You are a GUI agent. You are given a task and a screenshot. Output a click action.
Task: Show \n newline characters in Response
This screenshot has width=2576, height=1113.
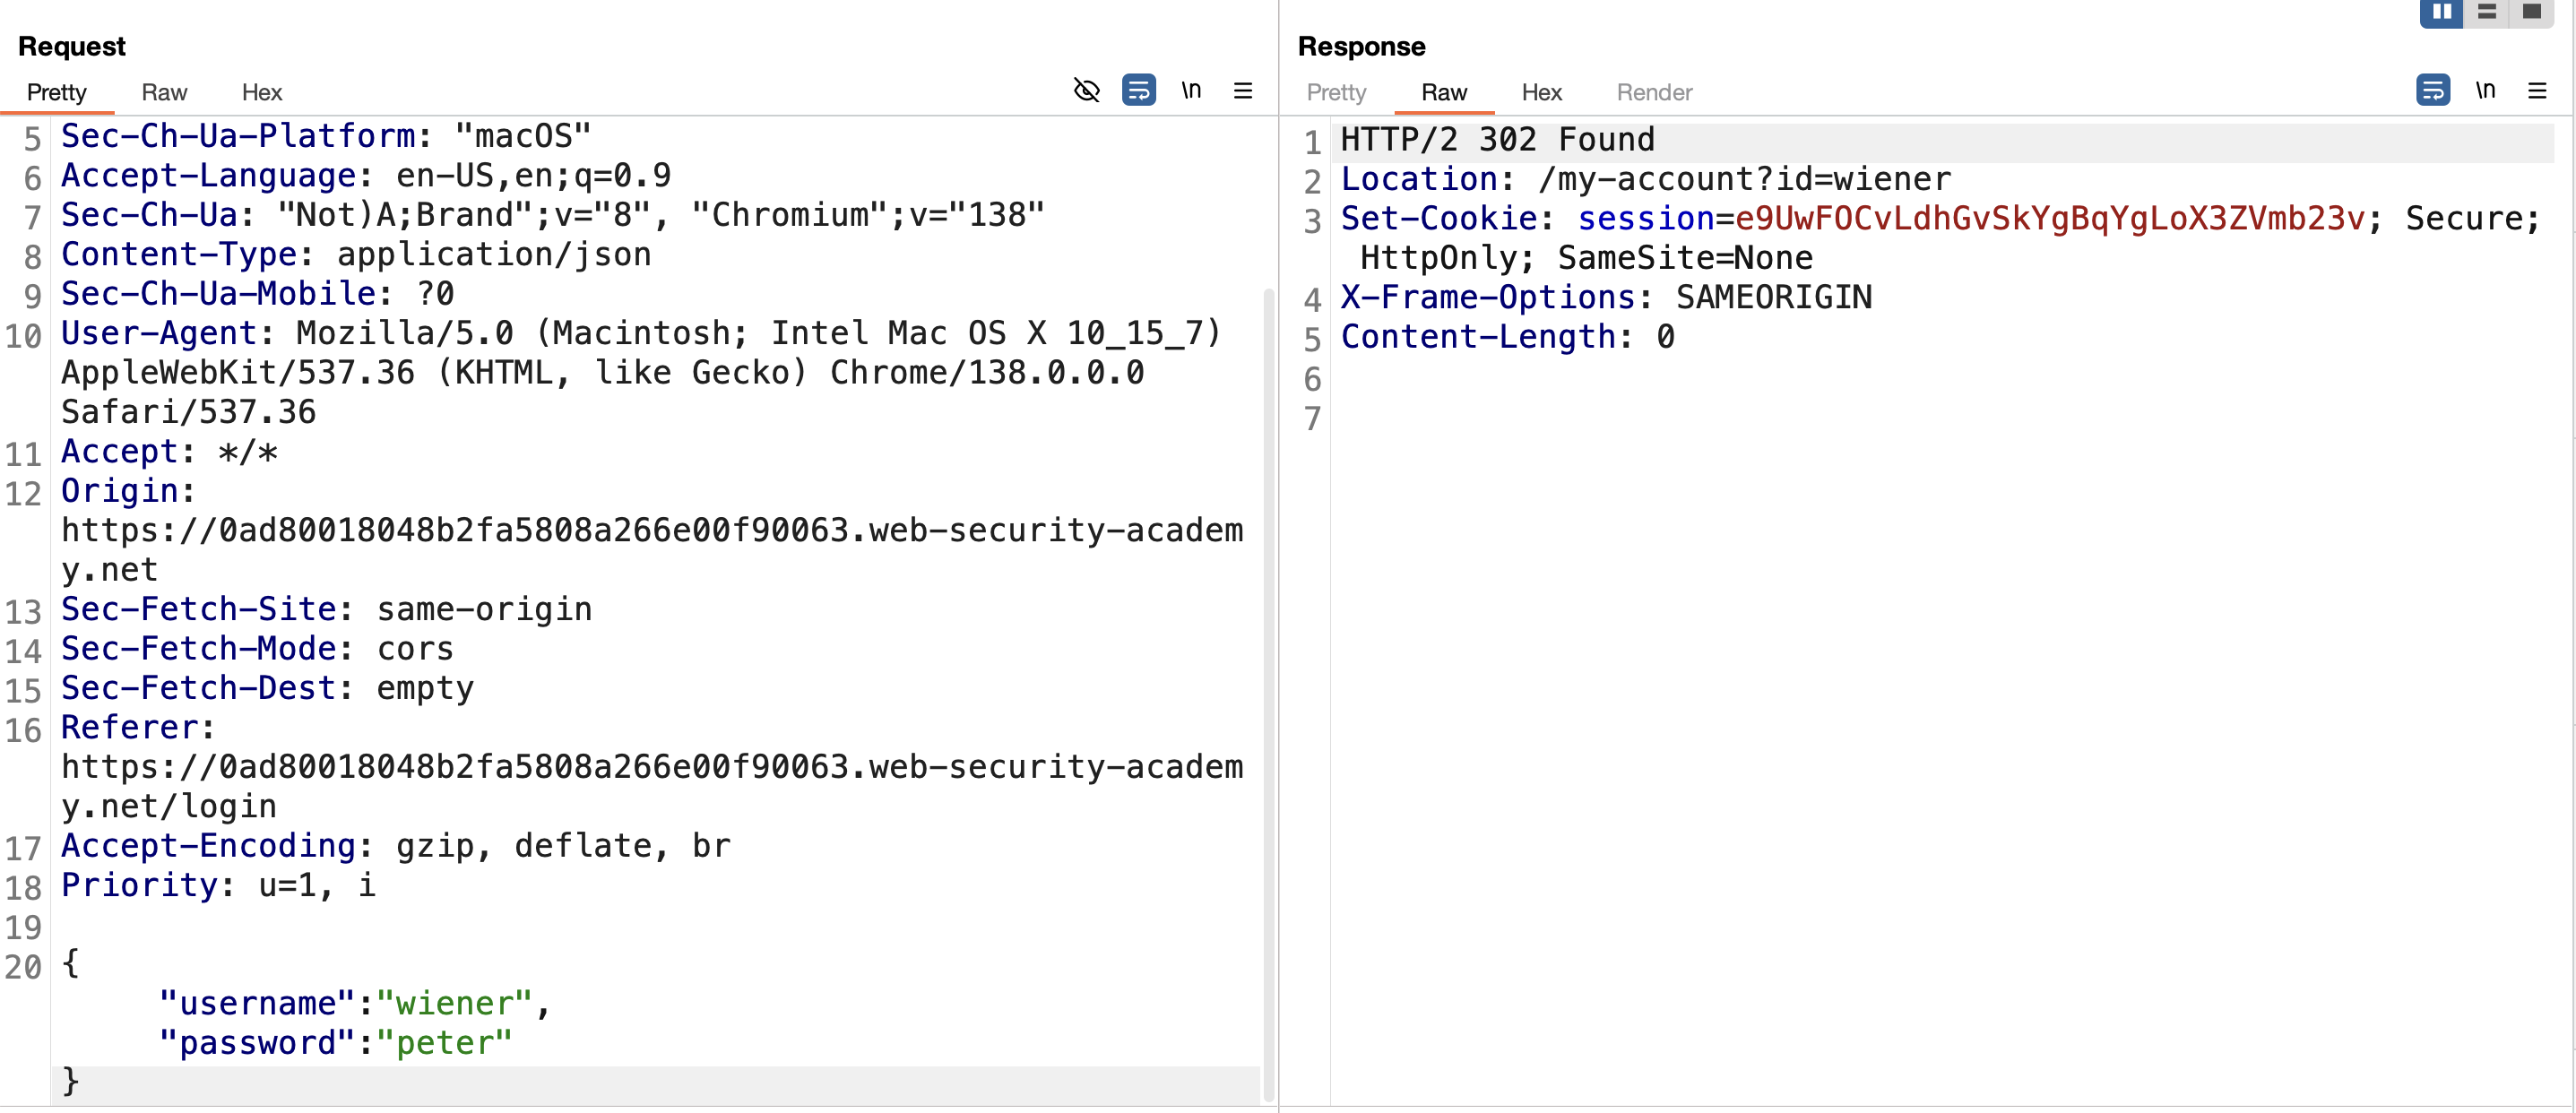click(2485, 90)
